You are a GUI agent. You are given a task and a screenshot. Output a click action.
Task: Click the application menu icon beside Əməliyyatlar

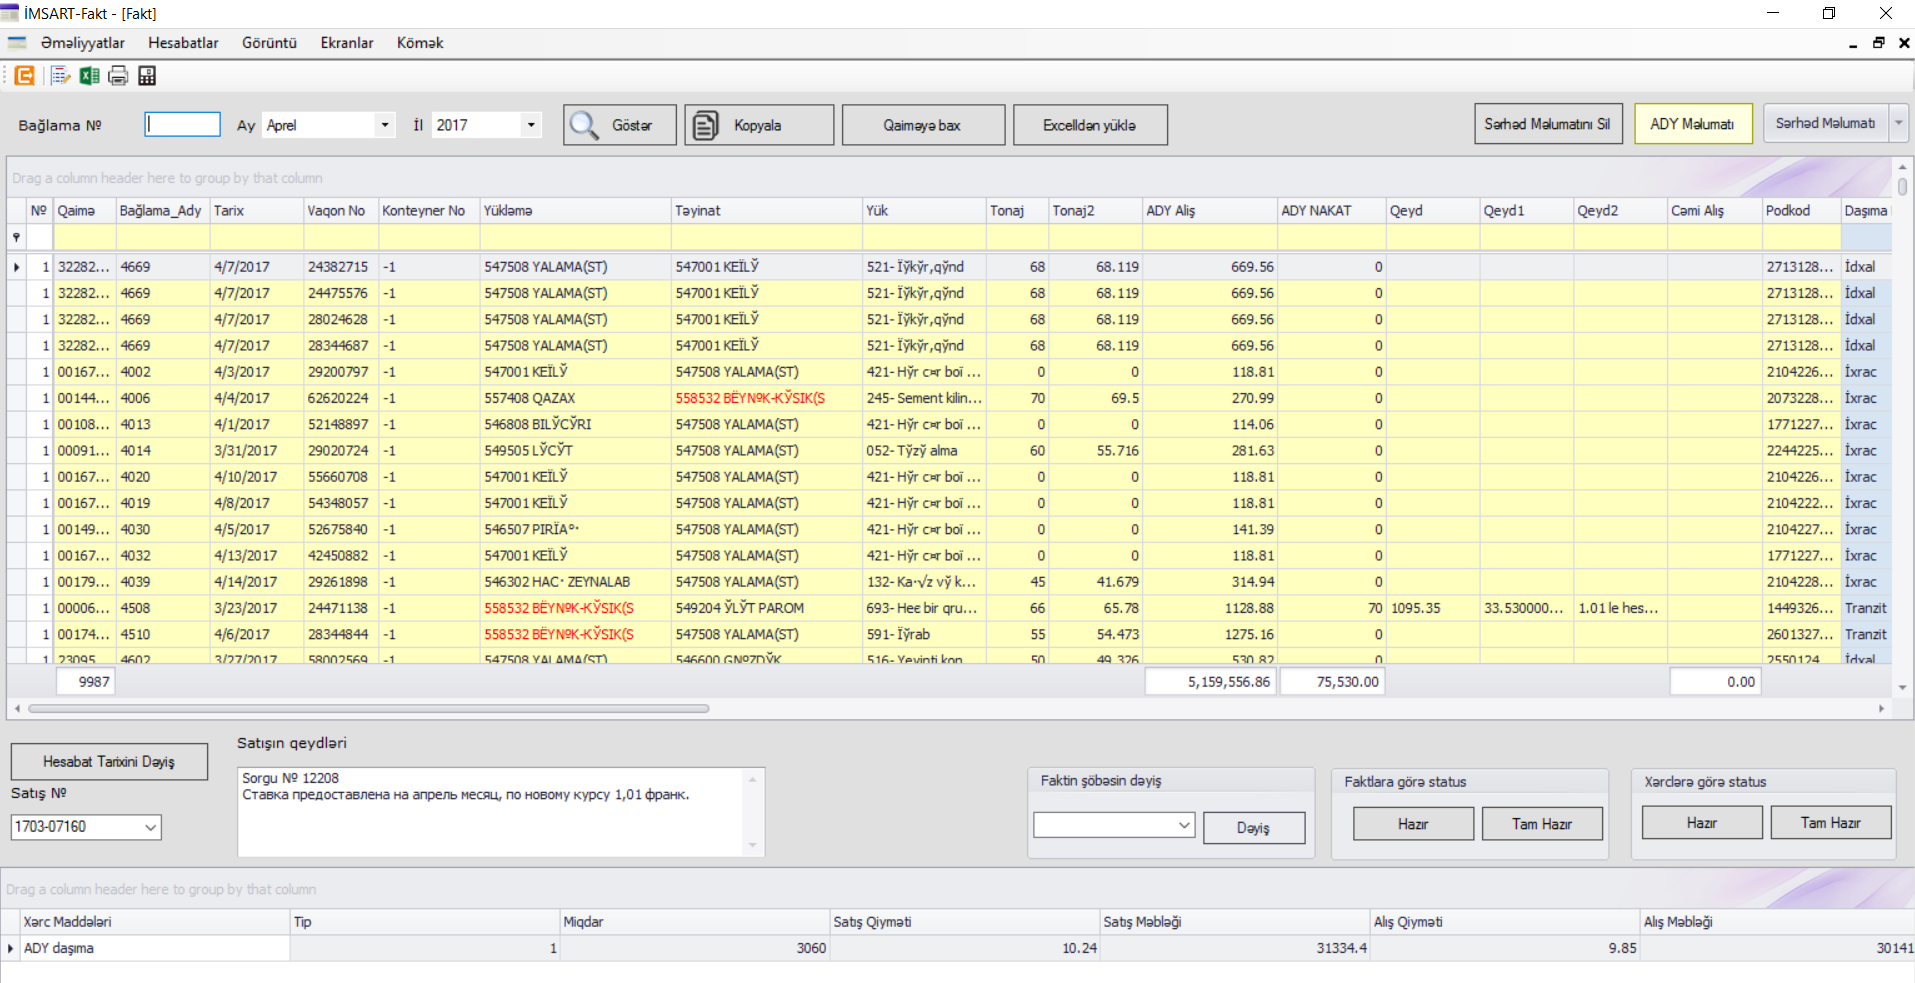pos(17,43)
